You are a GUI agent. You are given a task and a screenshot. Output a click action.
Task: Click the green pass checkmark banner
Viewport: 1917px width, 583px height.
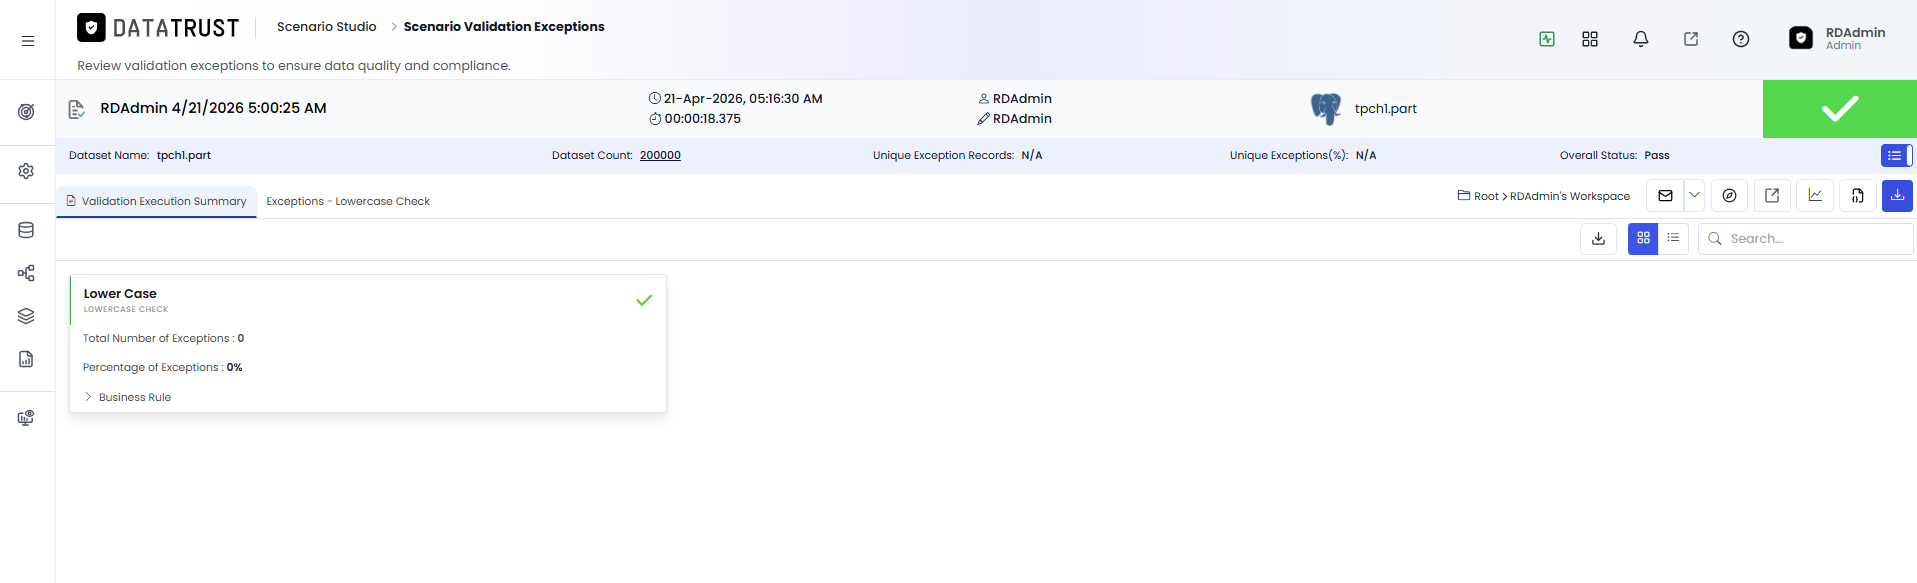pos(1840,109)
